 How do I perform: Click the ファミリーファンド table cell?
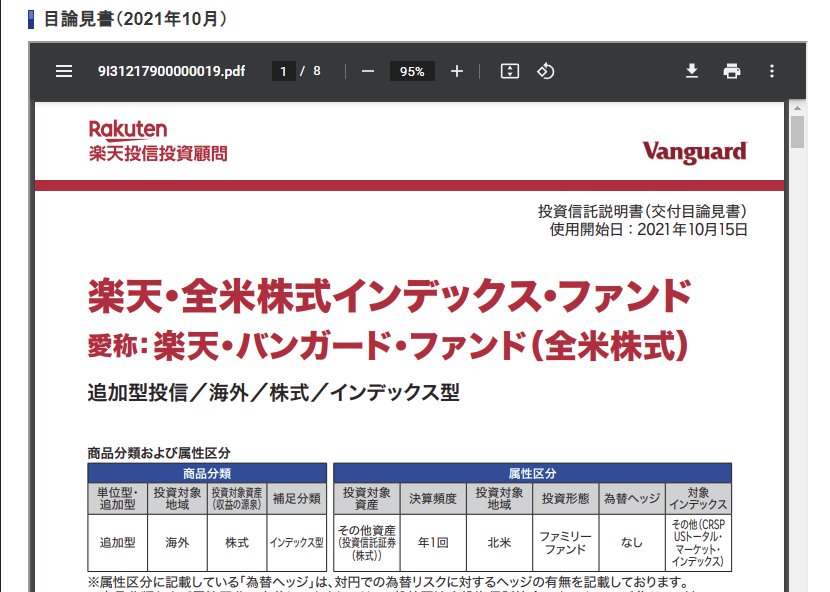[x=565, y=543]
